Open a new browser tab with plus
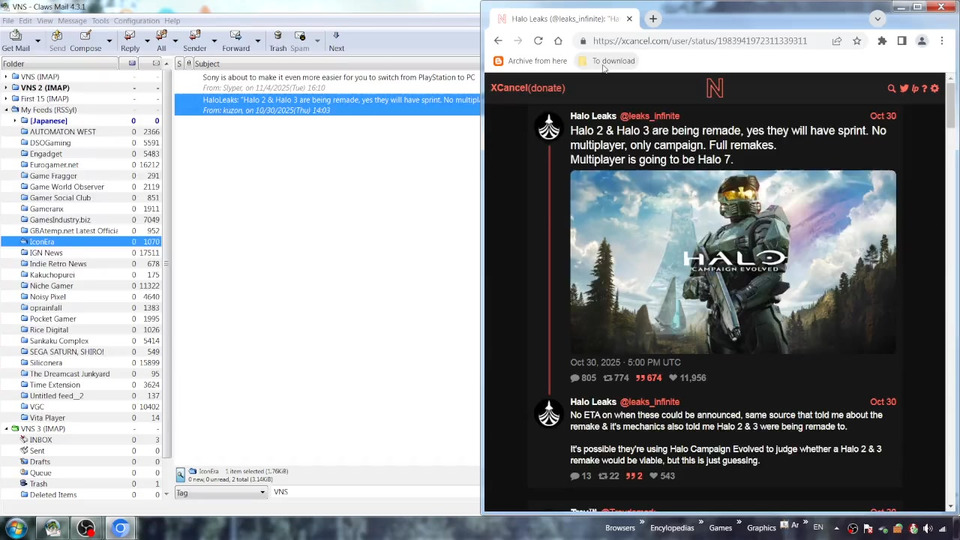This screenshot has width=960, height=540. 653,19
